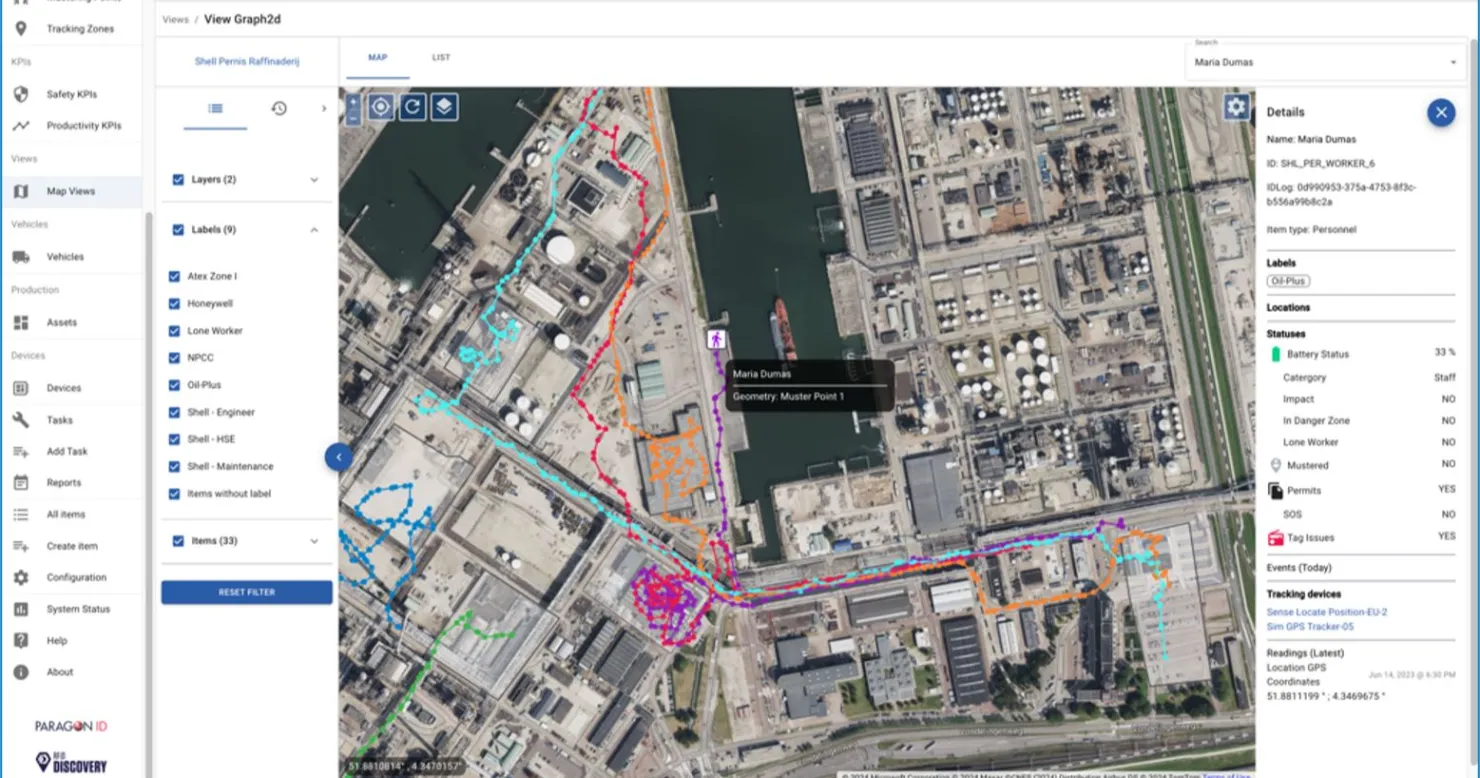
Task: Open map settings gear icon
Action: pos(1236,107)
